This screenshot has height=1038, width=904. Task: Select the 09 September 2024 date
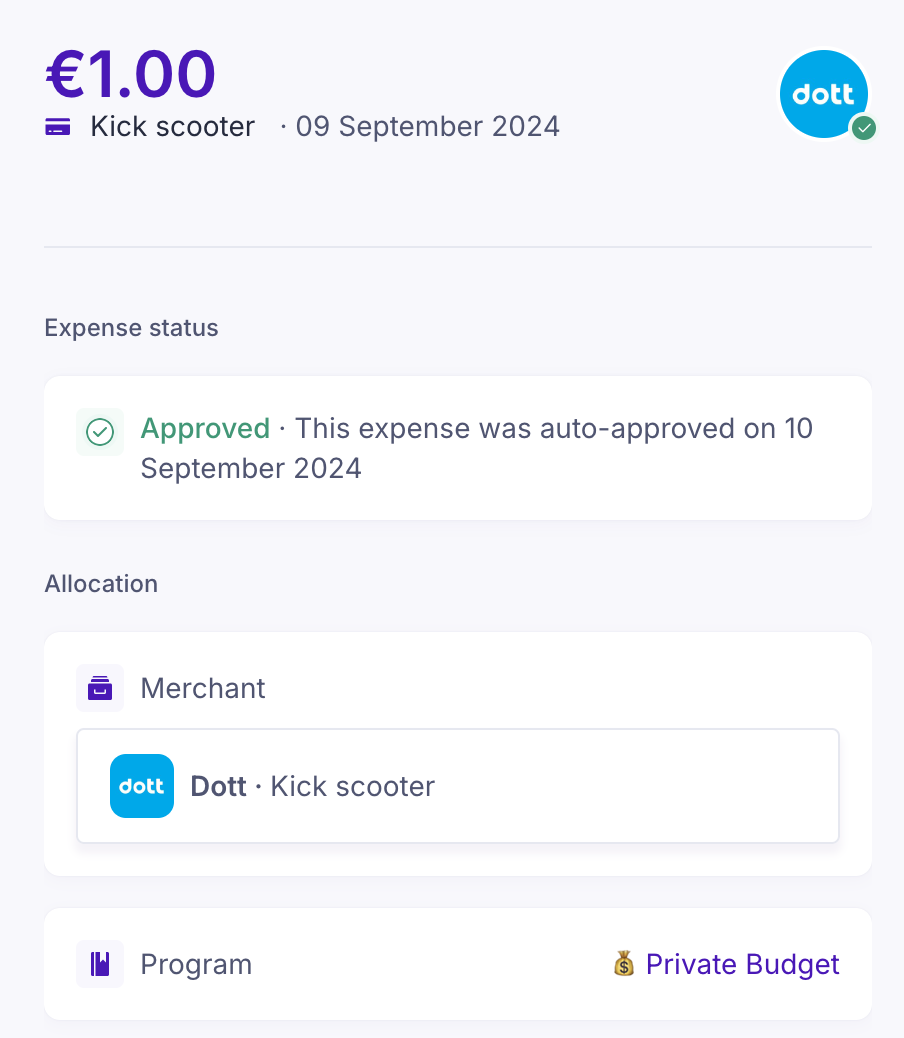tap(427, 127)
